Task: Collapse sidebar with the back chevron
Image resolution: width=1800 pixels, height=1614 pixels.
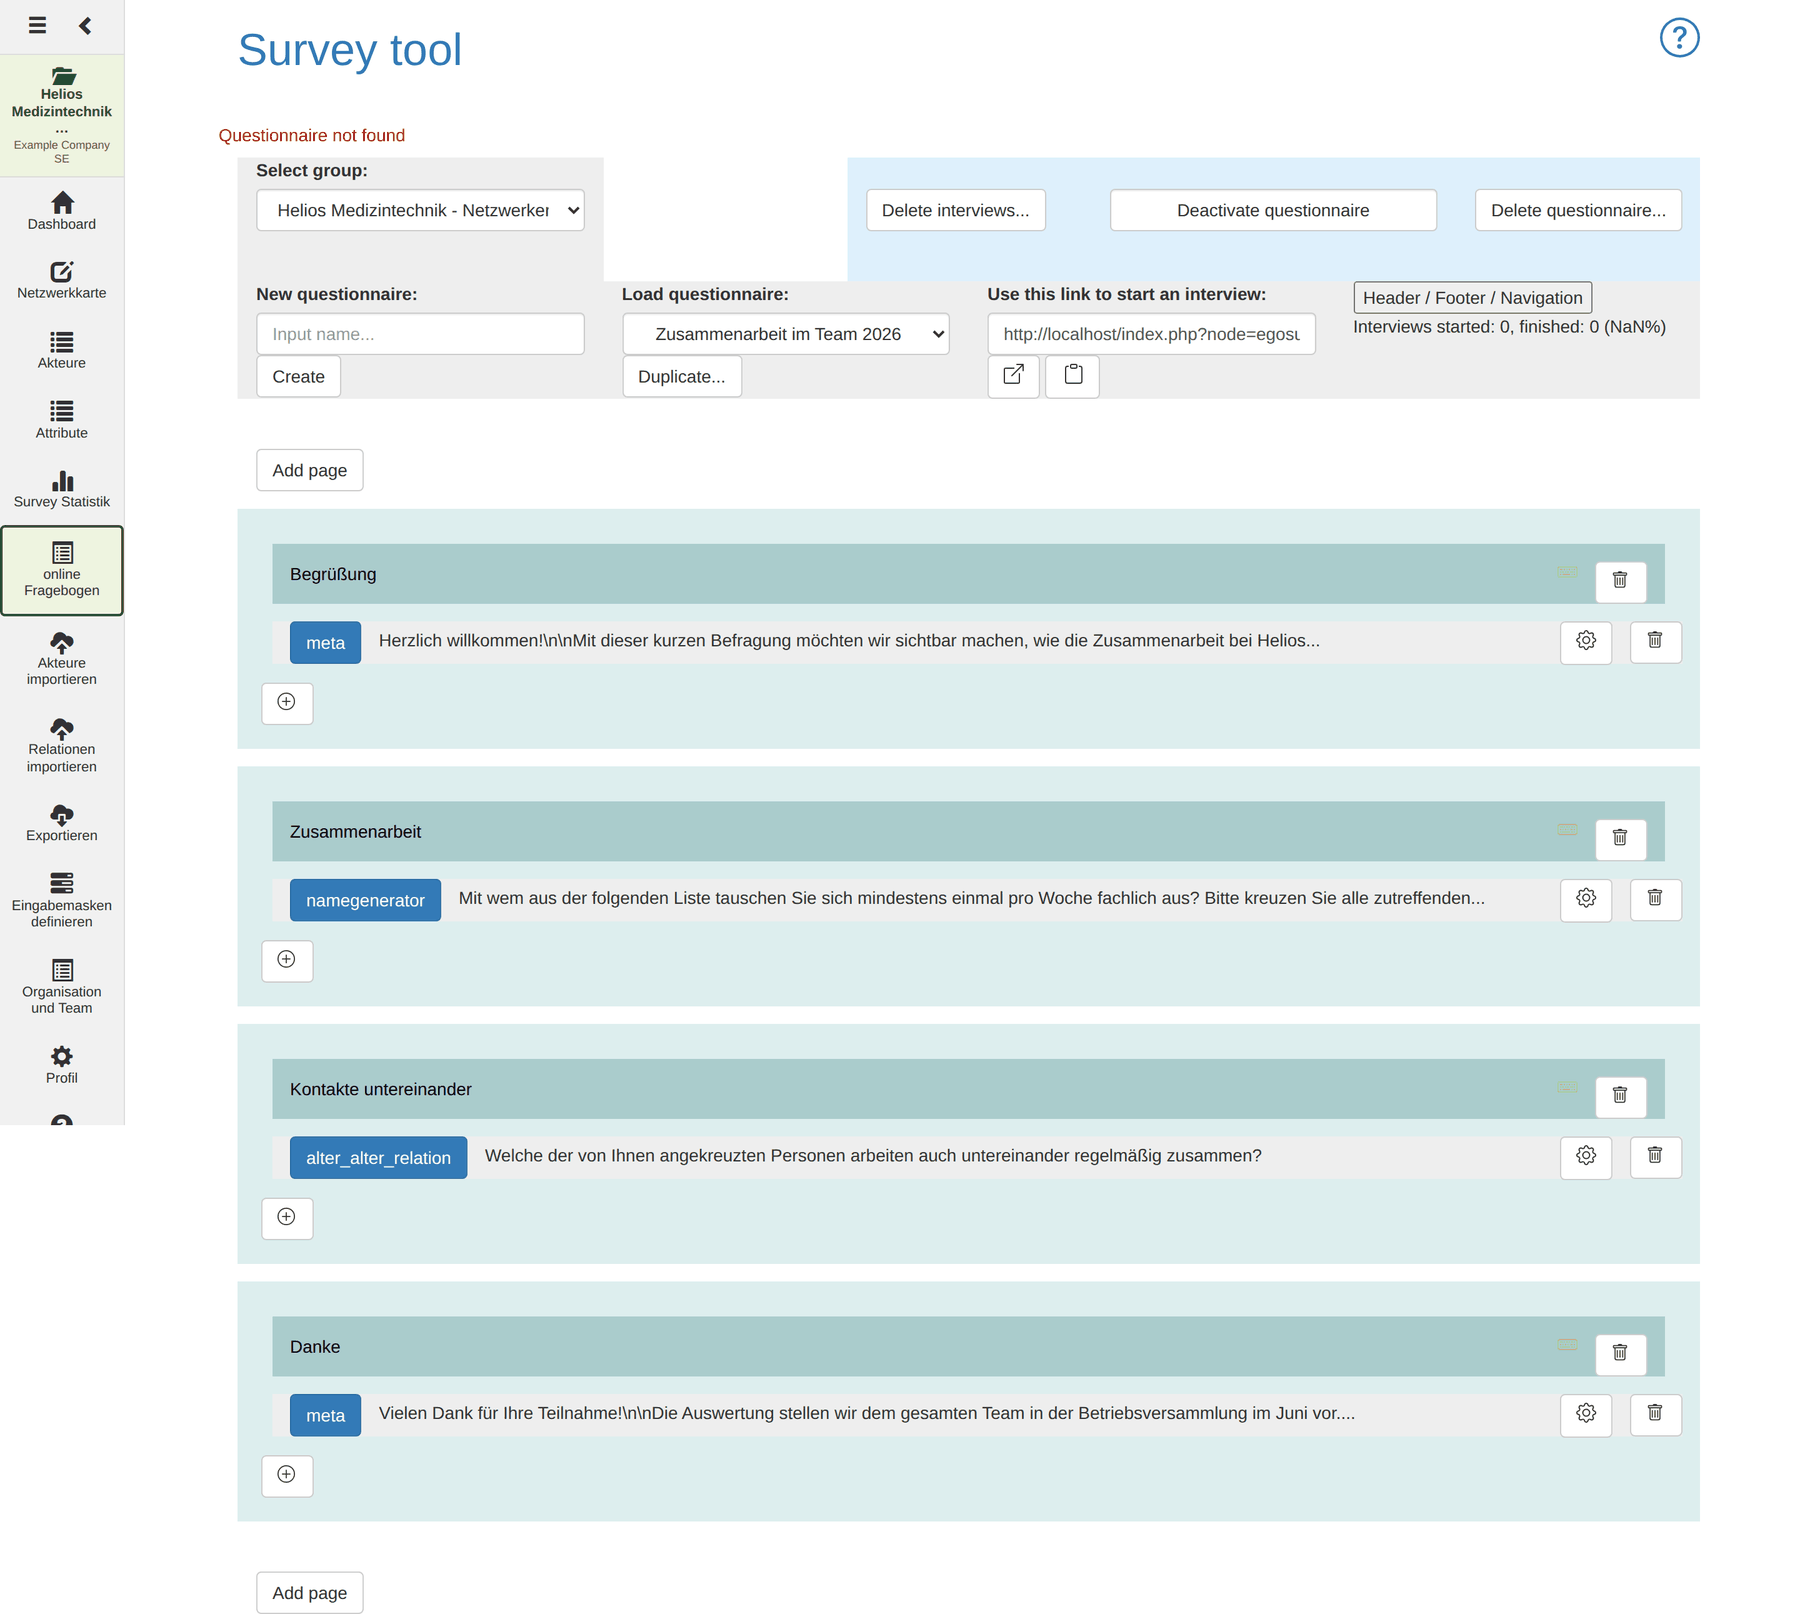Action: coord(86,25)
